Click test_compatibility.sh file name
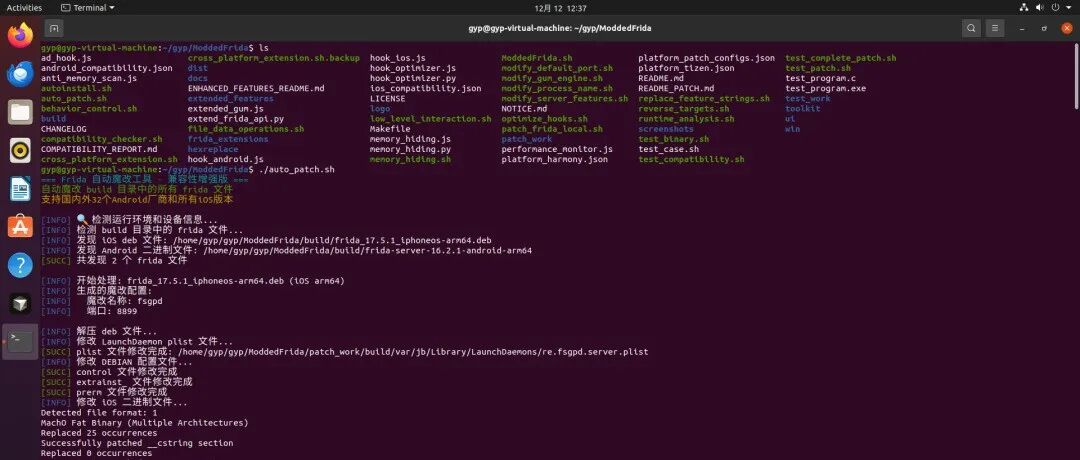 click(x=691, y=159)
